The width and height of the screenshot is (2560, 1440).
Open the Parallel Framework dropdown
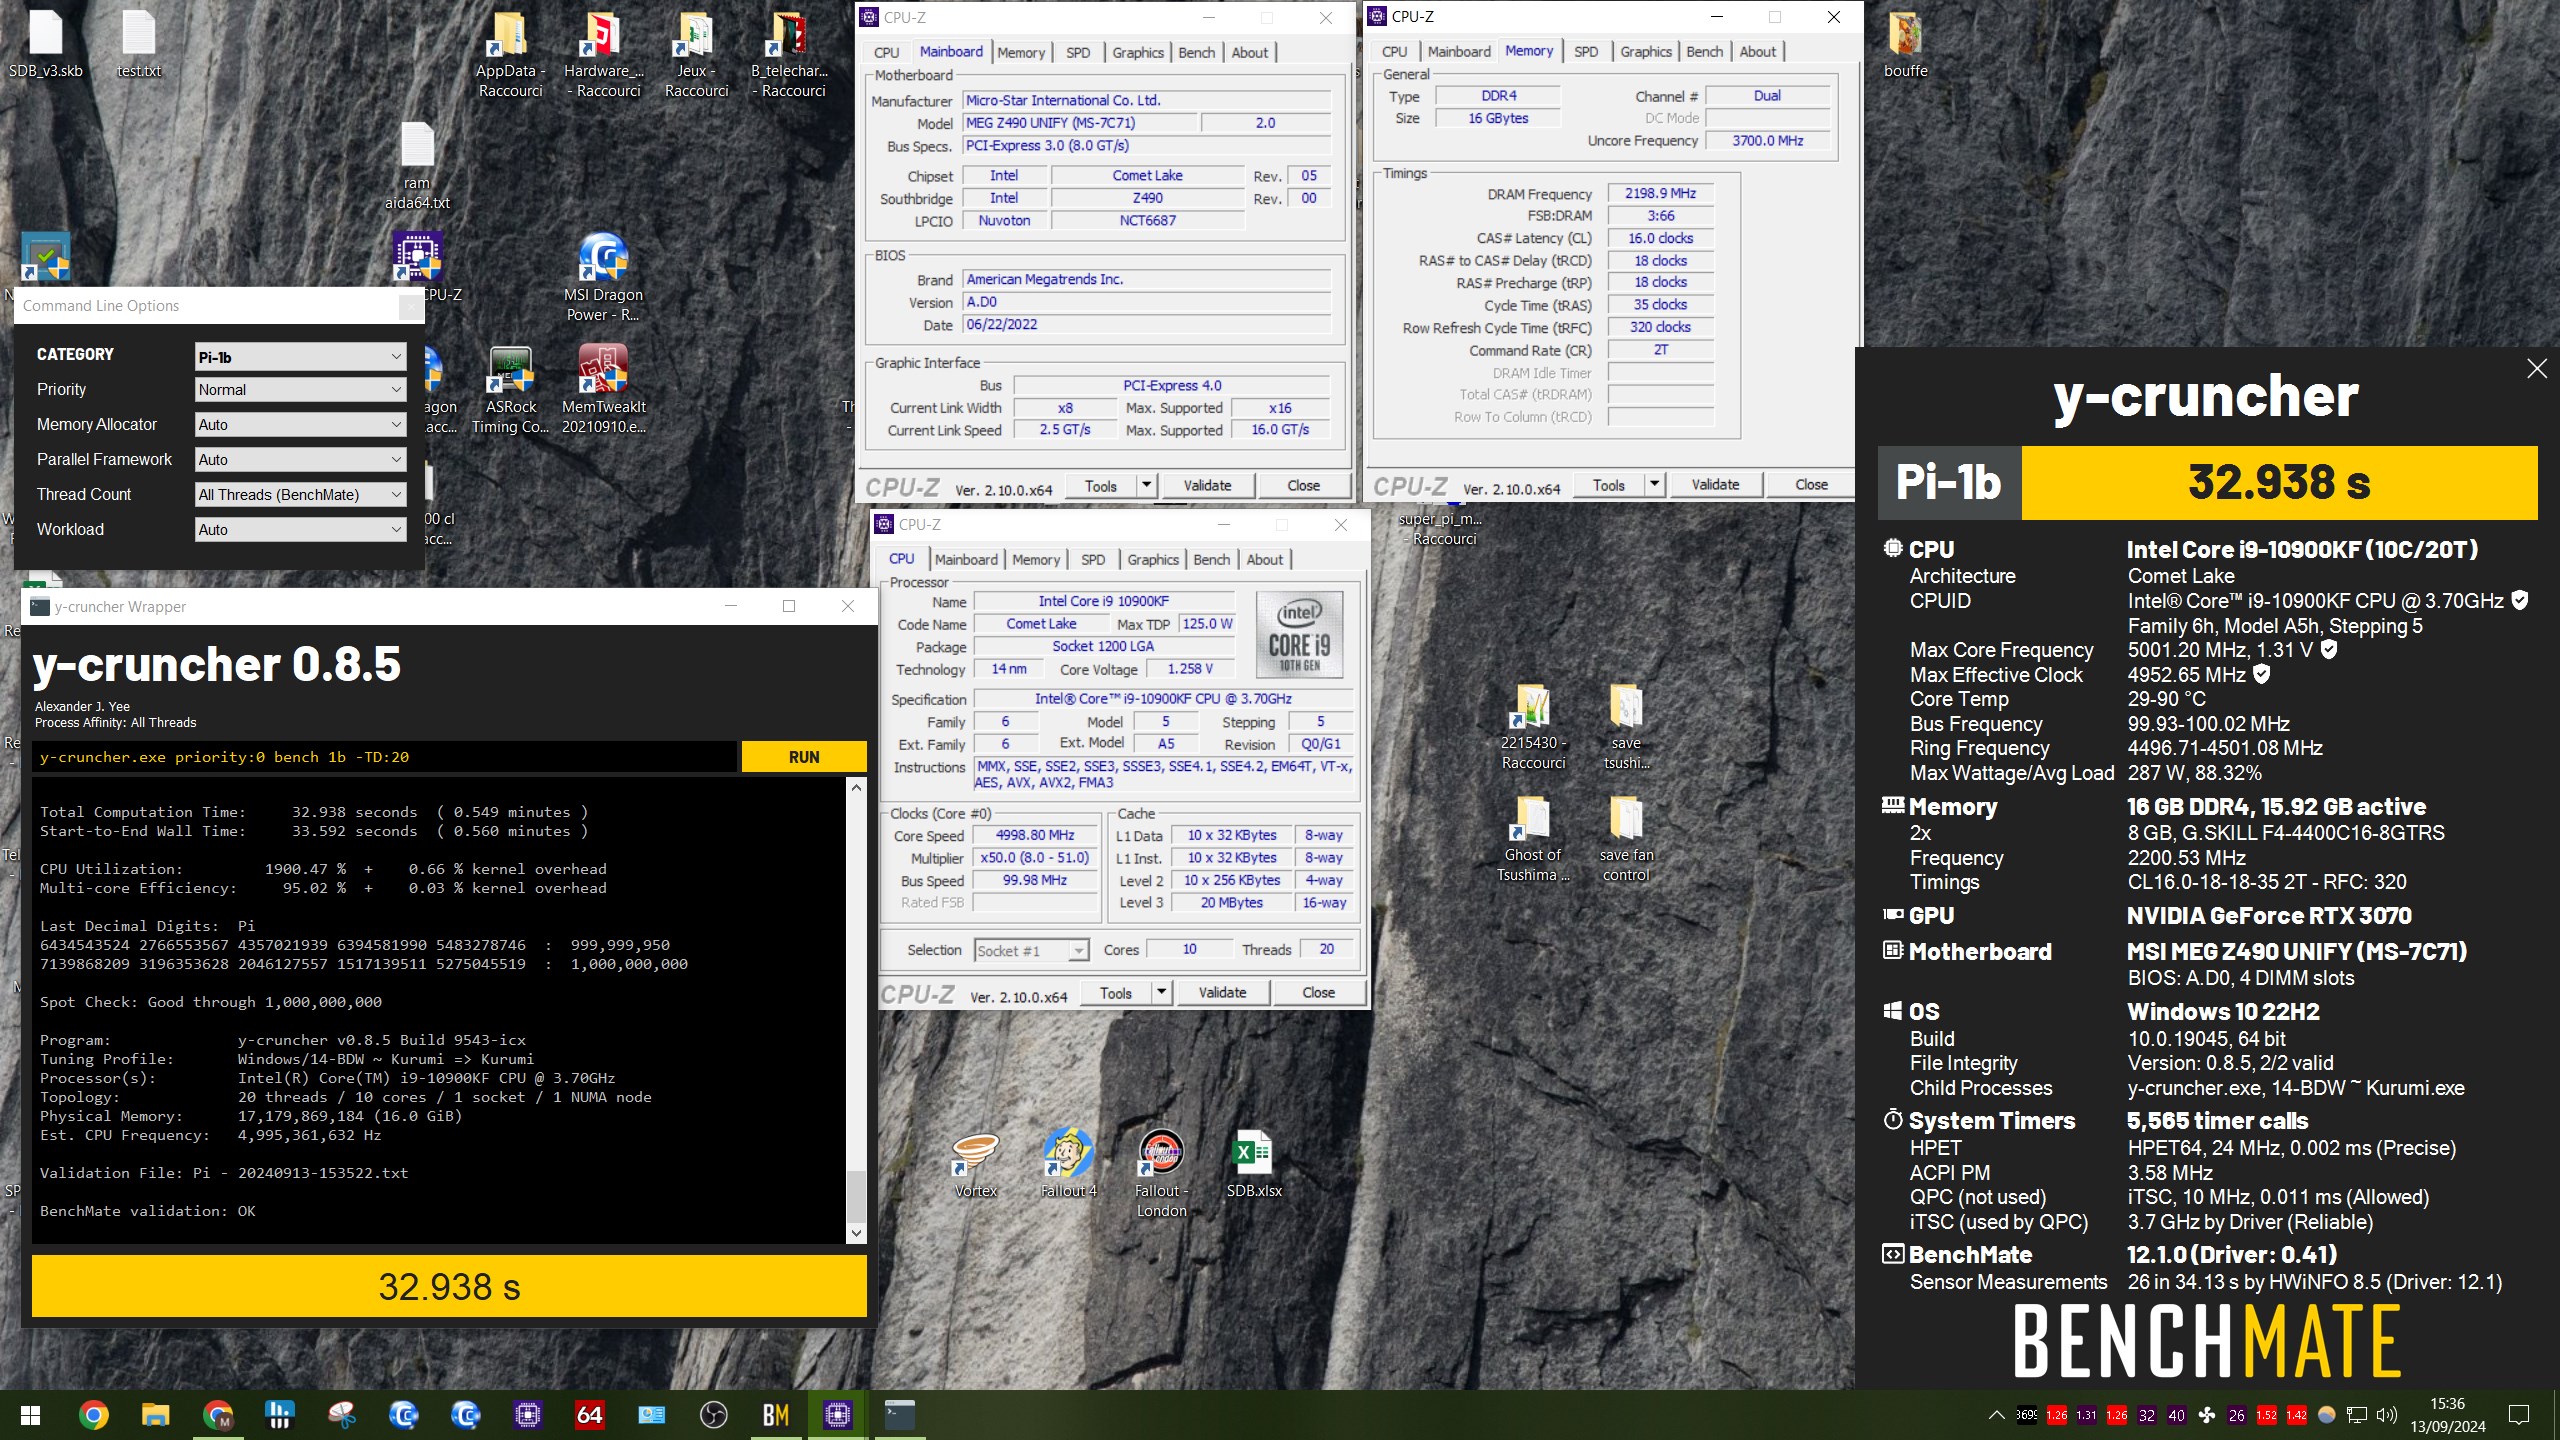click(301, 460)
